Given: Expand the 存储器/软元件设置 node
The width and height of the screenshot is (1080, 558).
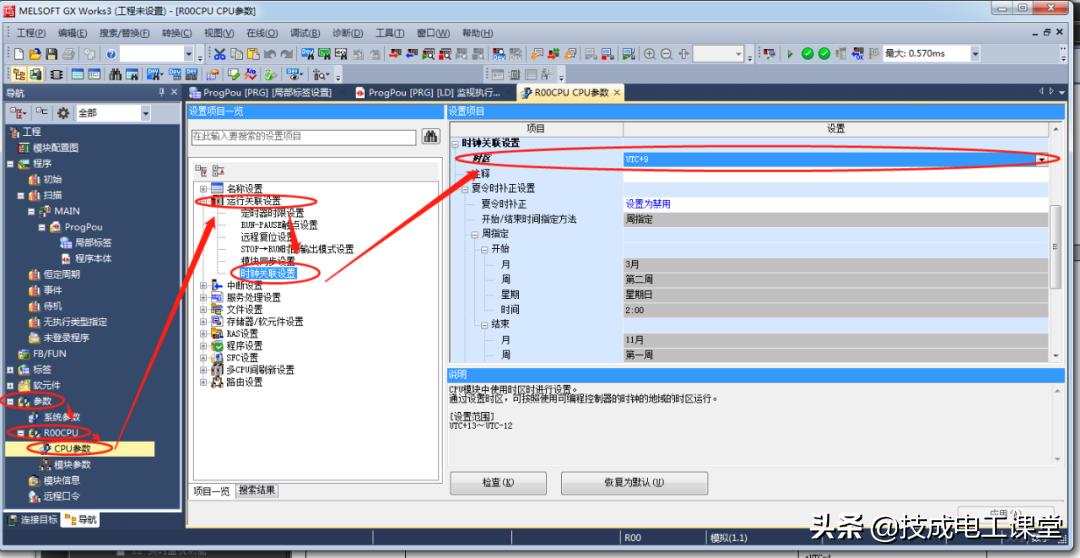Looking at the screenshot, I should pos(203,322).
